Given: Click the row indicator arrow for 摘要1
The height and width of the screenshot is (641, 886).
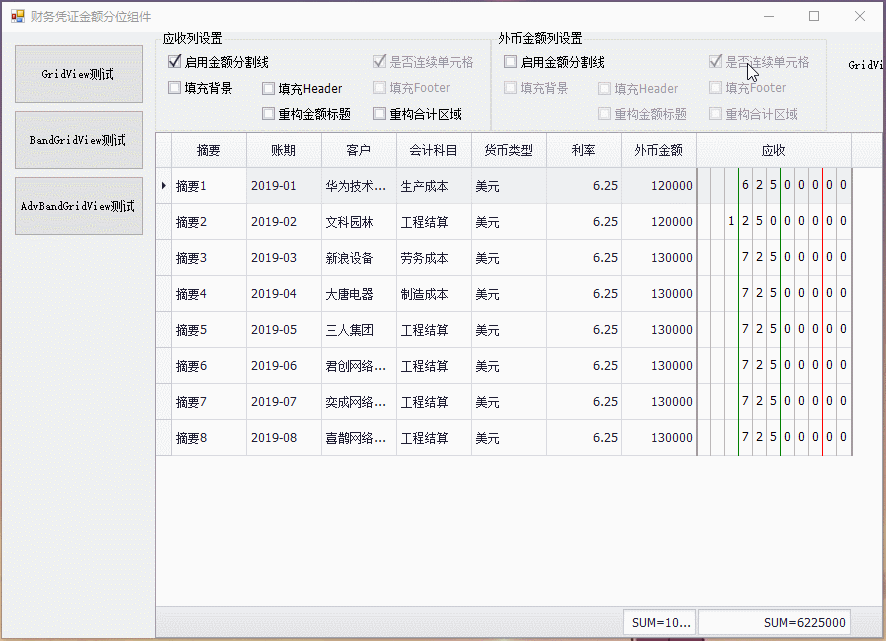Looking at the screenshot, I should [164, 185].
